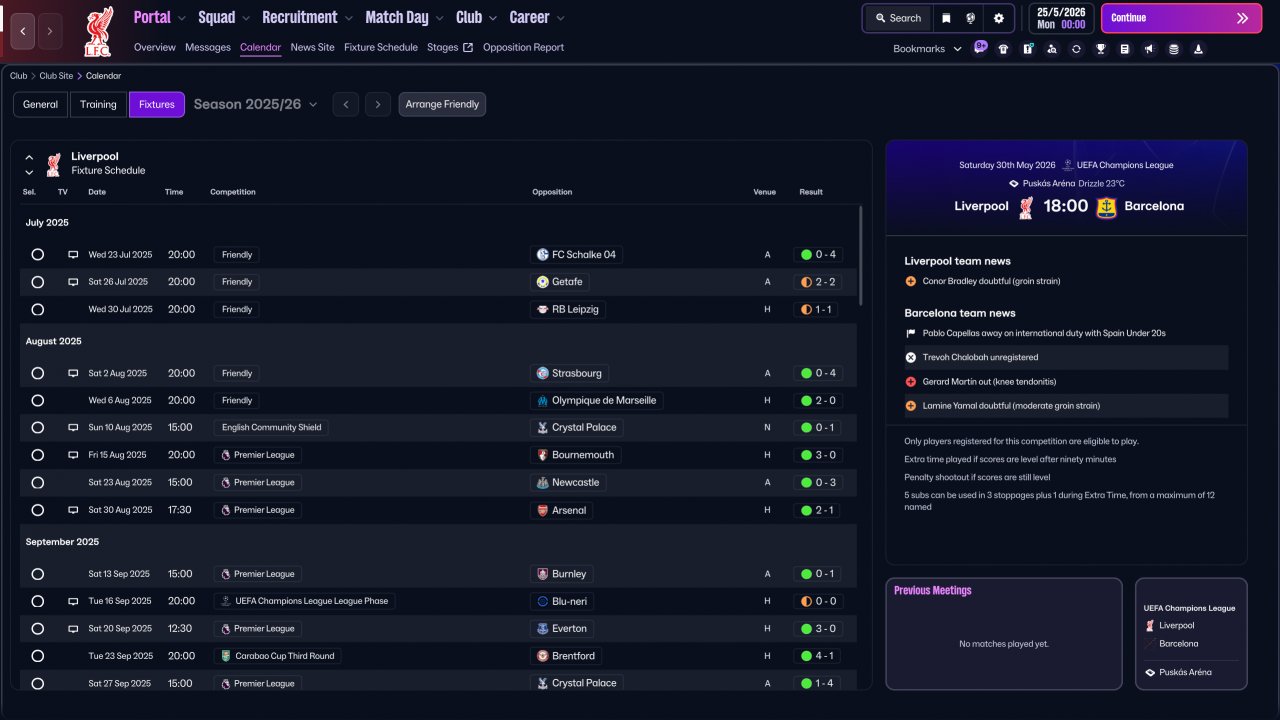Go to next season with right arrow
Viewport: 1280px width, 720px height.
(x=377, y=104)
